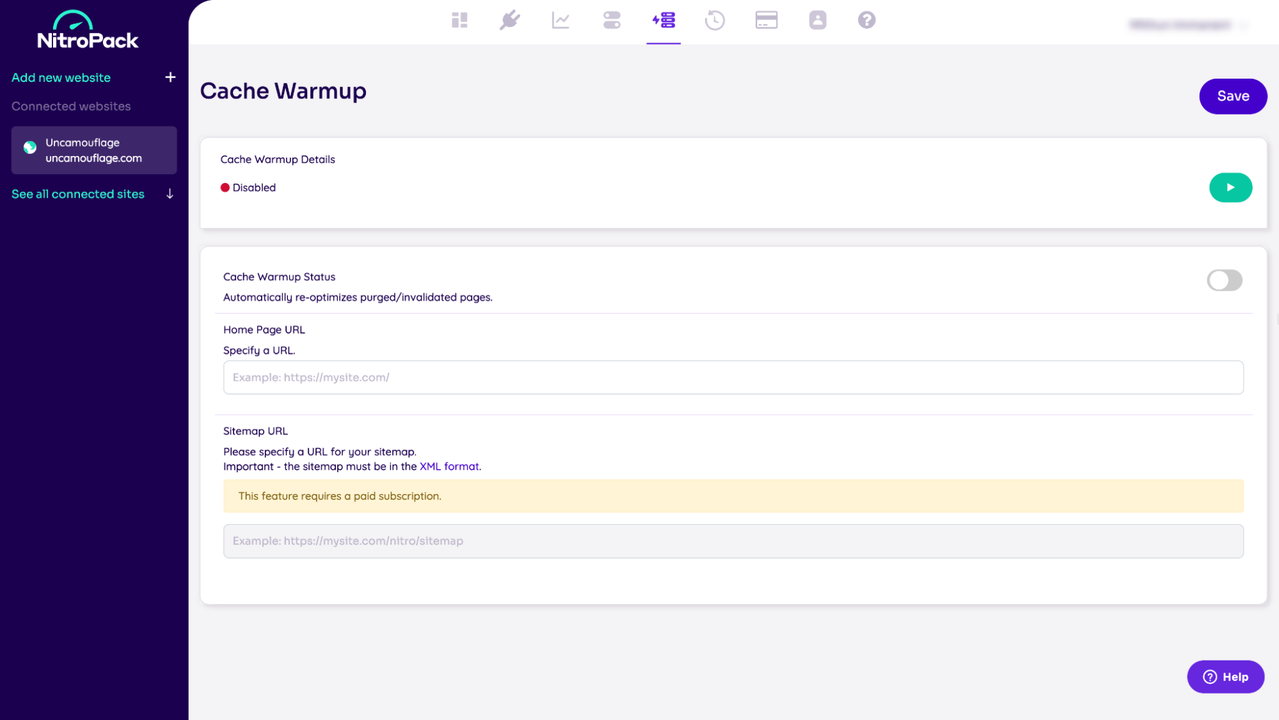Open the line chart reports icon
Image resolution: width=1279 pixels, height=720 pixels.
(x=561, y=20)
